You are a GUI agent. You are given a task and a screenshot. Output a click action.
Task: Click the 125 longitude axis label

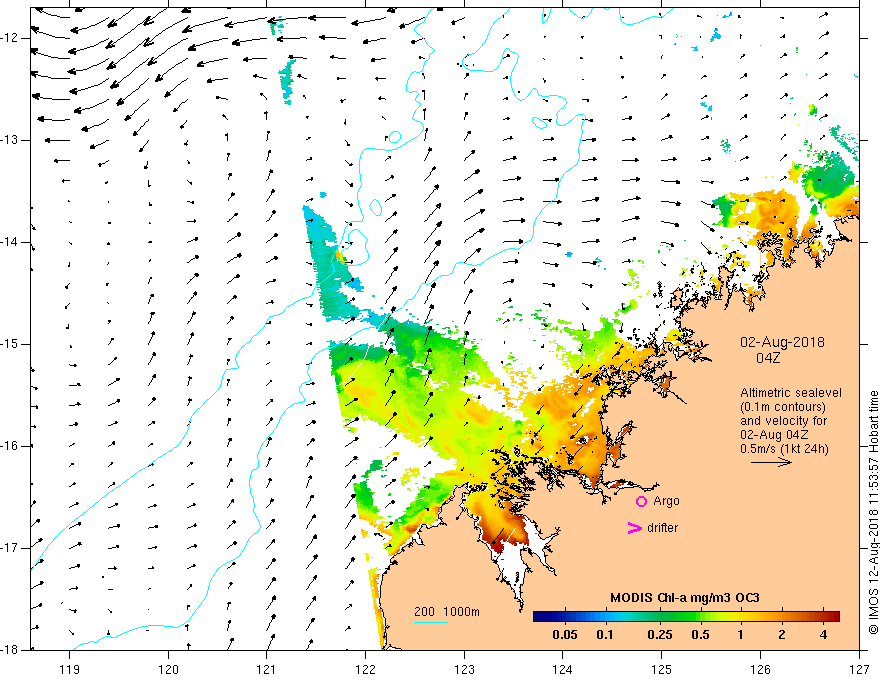[x=662, y=669]
